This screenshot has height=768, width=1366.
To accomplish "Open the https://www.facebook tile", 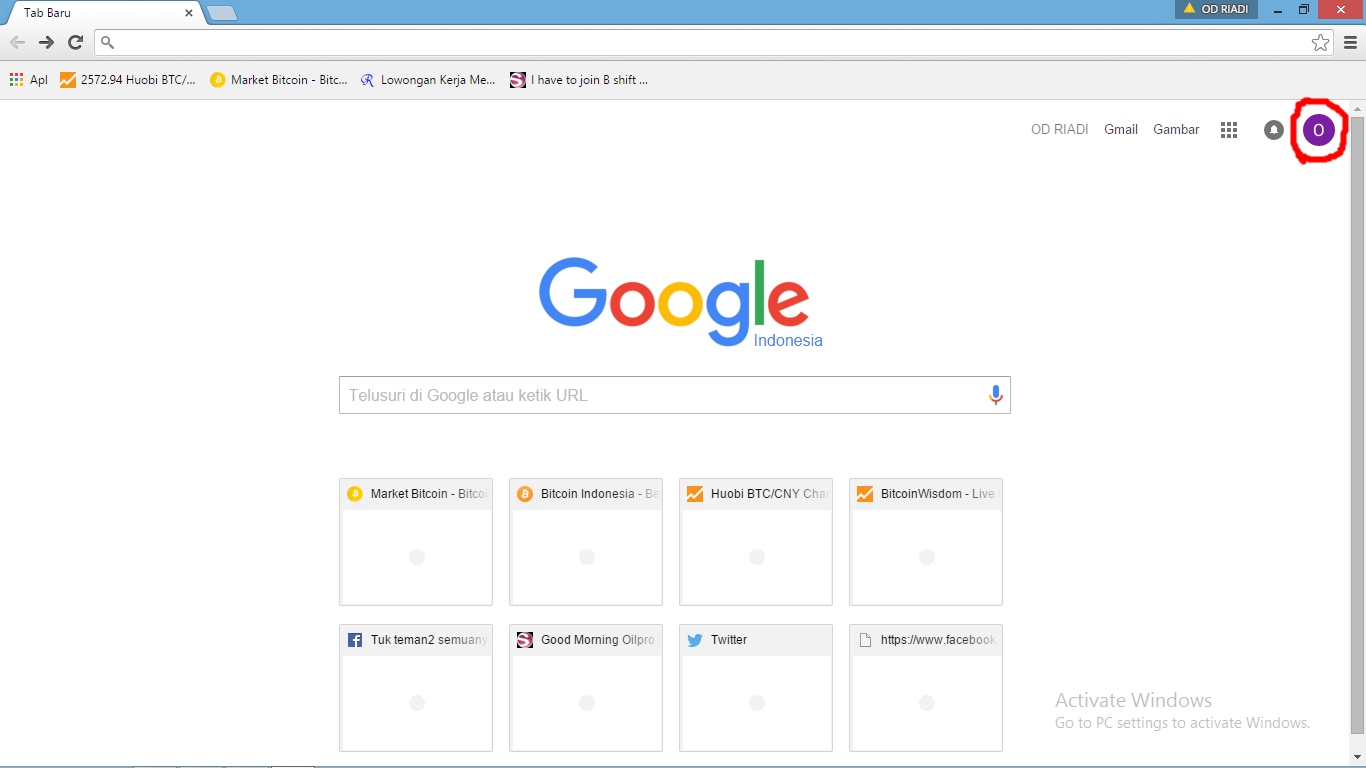I will click(x=926, y=688).
